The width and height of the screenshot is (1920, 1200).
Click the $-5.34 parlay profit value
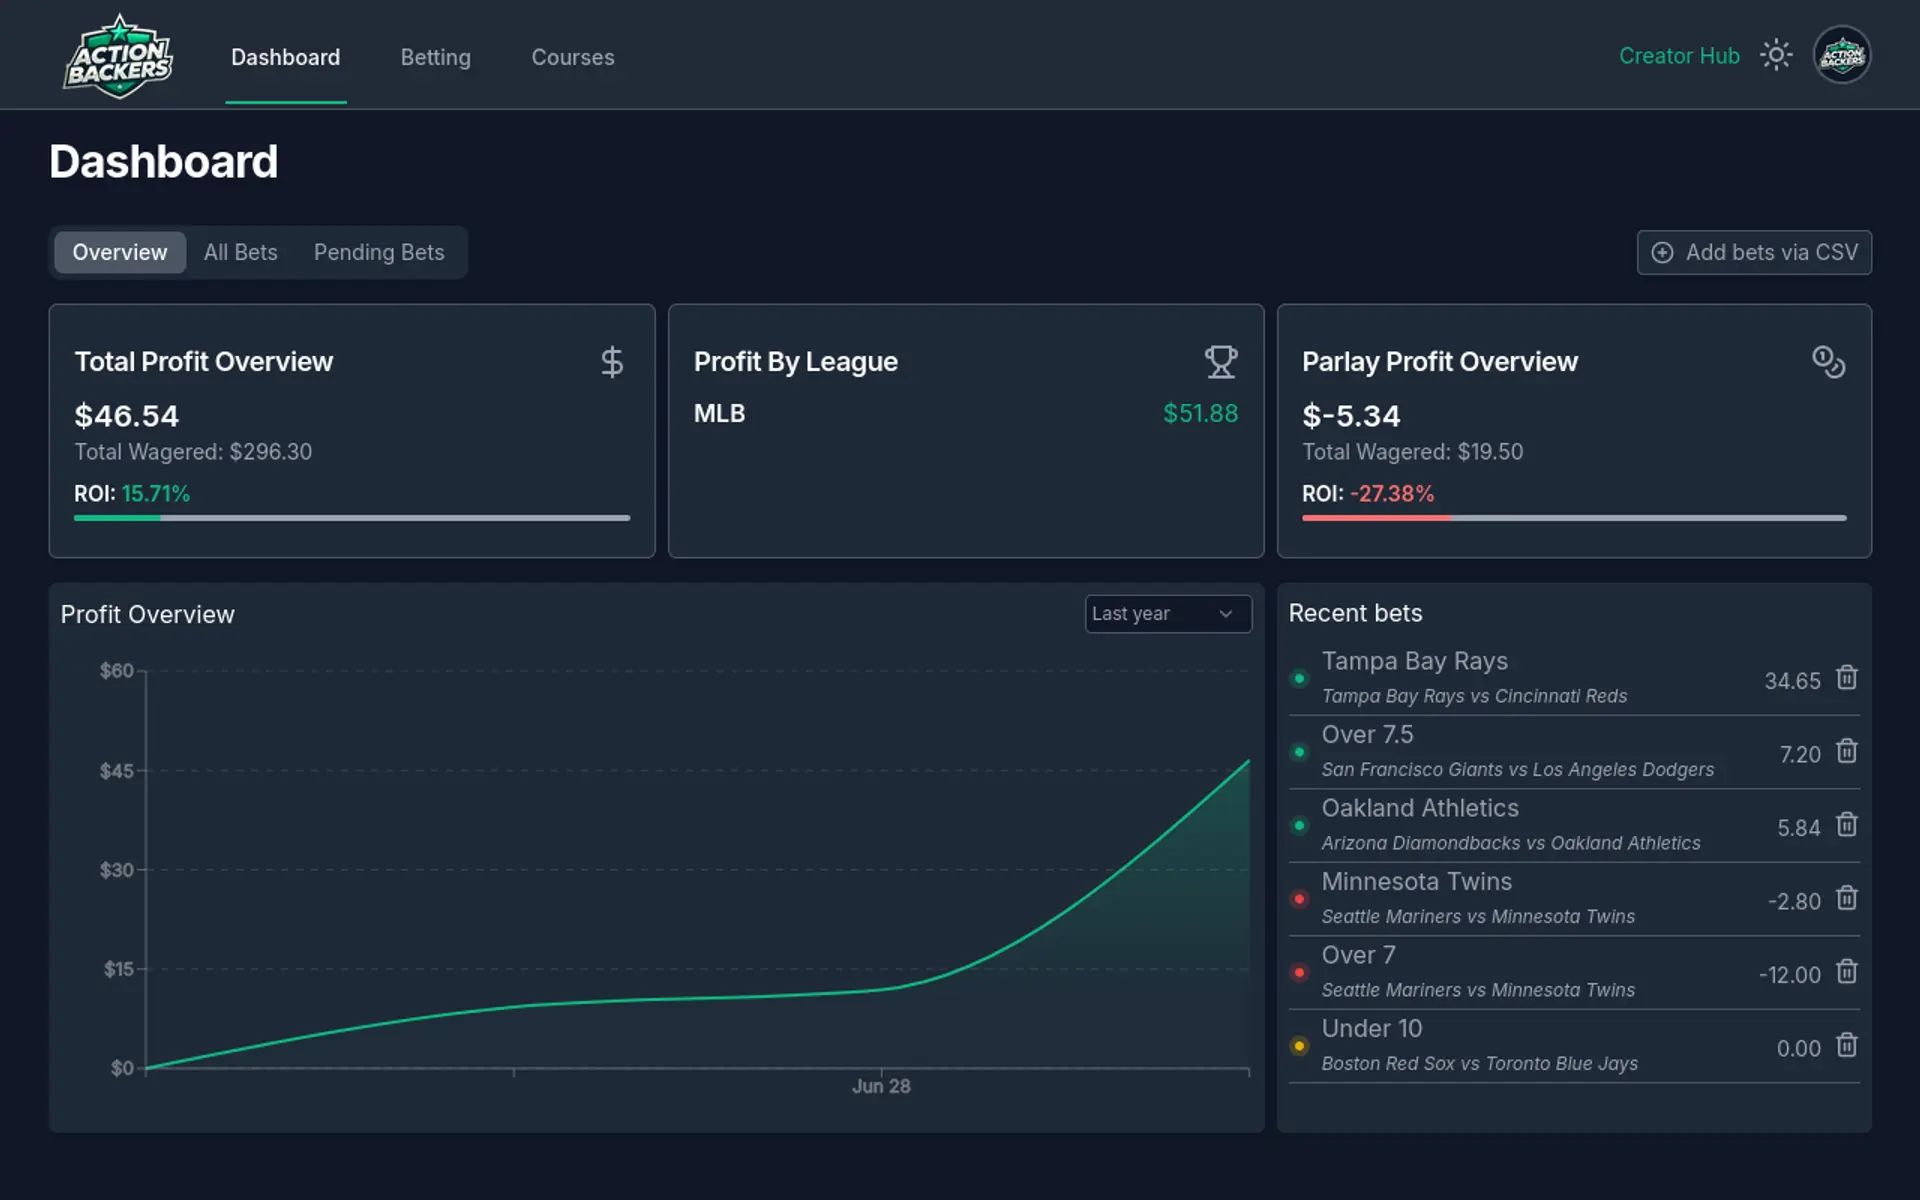click(x=1351, y=415)
